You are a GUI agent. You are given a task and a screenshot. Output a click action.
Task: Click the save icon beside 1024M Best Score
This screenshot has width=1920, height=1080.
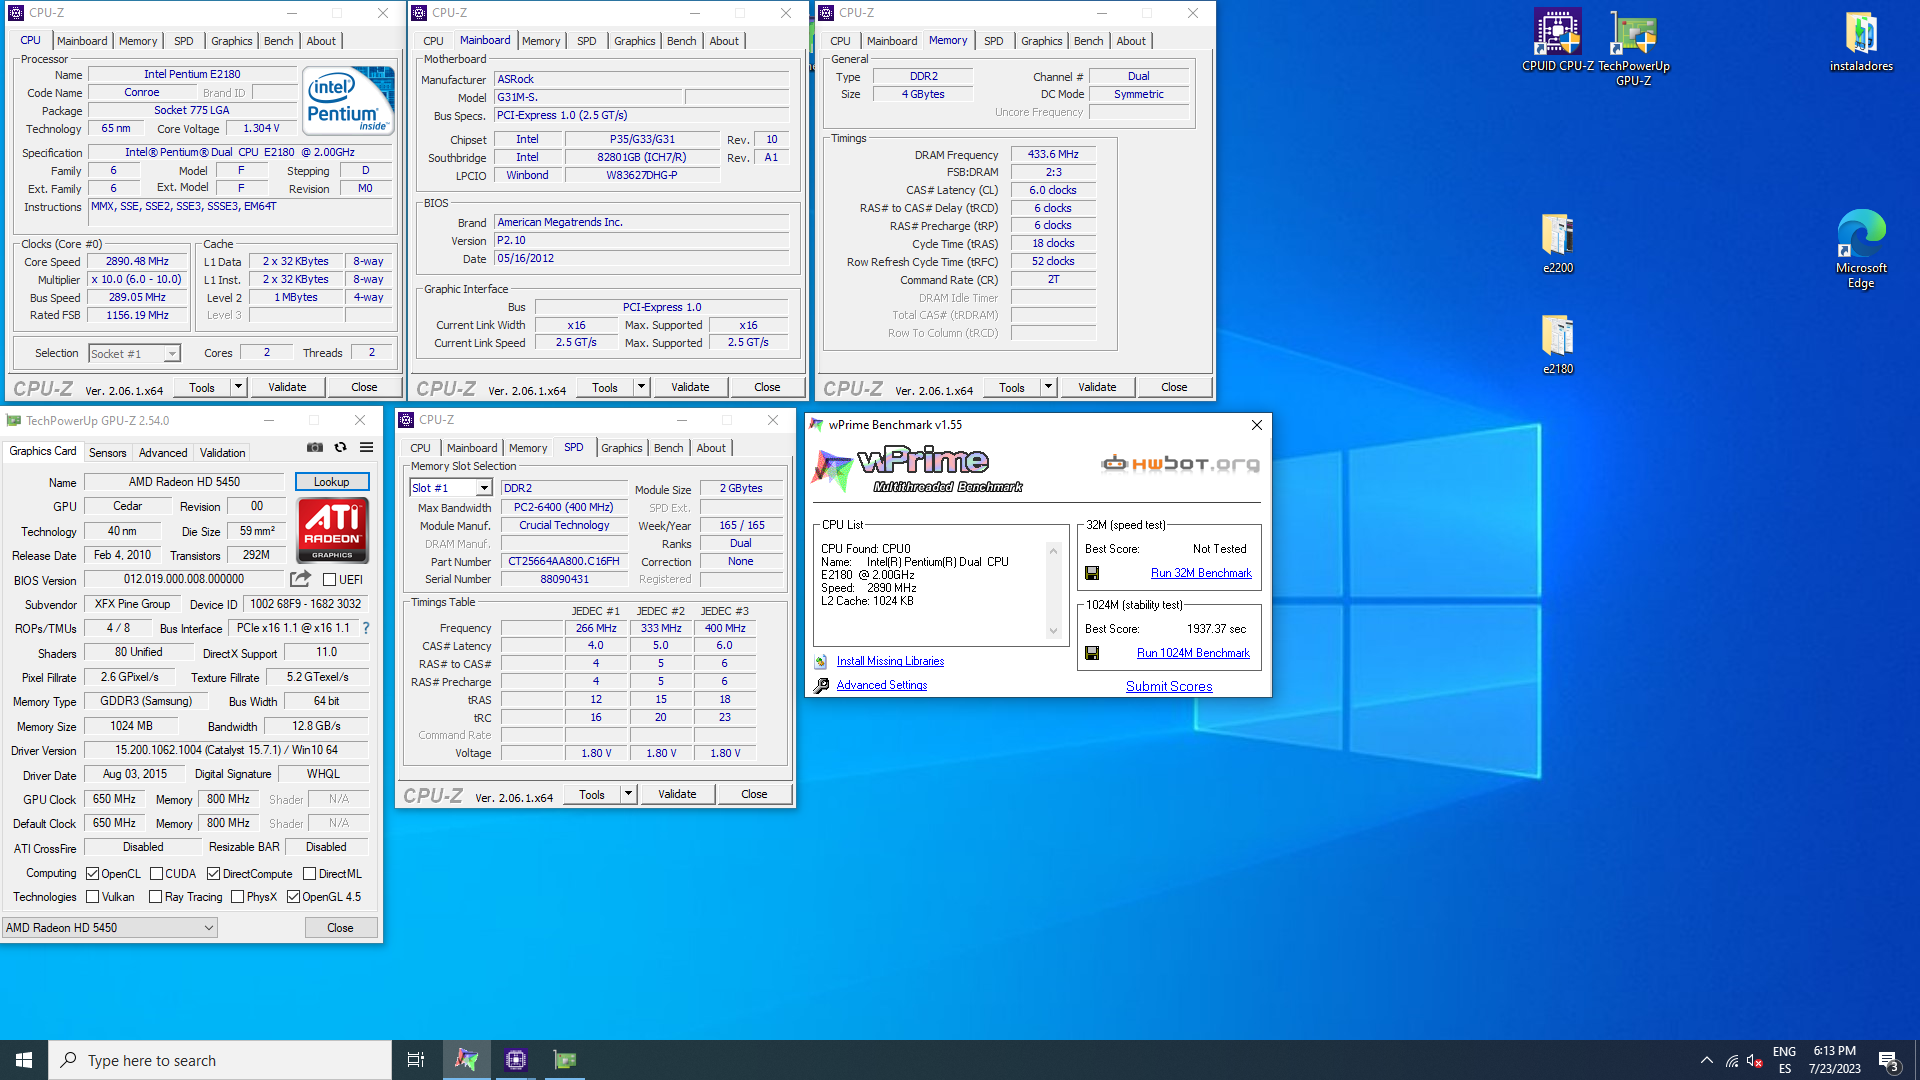tap(1092, 653)
